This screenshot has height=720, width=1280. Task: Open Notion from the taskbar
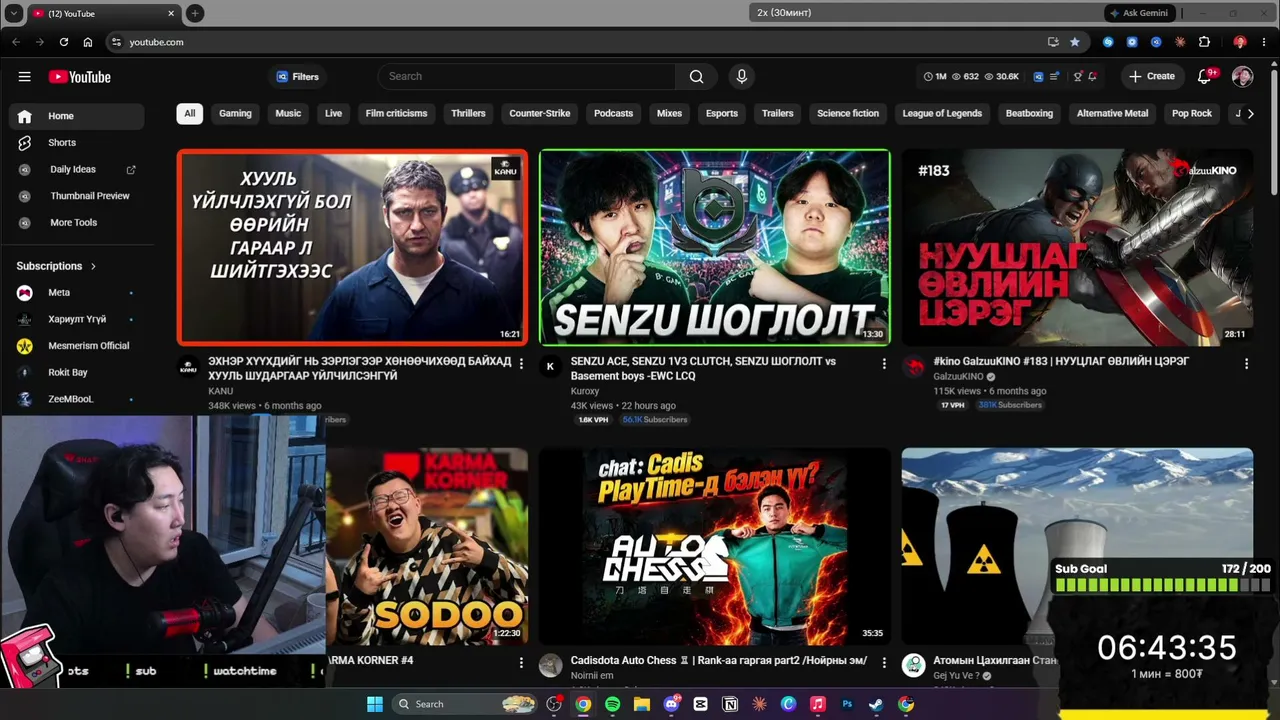tap(730, 704)
